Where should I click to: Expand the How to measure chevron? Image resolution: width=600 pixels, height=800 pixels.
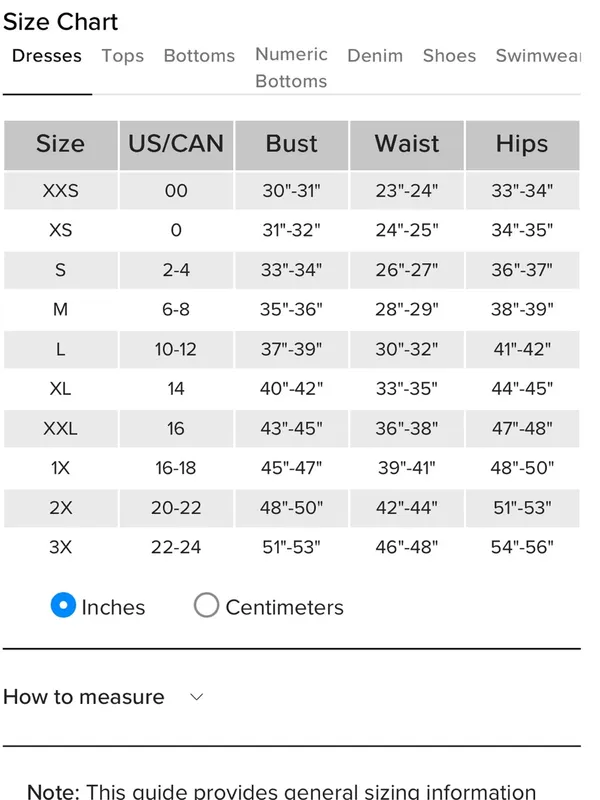coord(197,697)
